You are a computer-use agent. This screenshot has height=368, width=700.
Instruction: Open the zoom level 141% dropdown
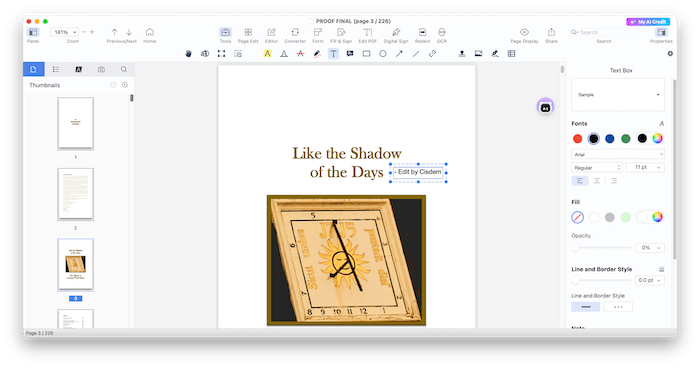[65, 32]
